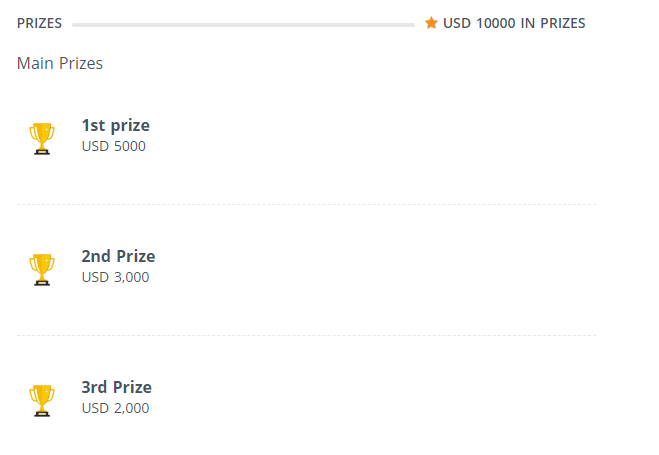Click the gray bar beside PRIZES heading
The width and height of the screenshot is (659, 455).
coord(243,24)
